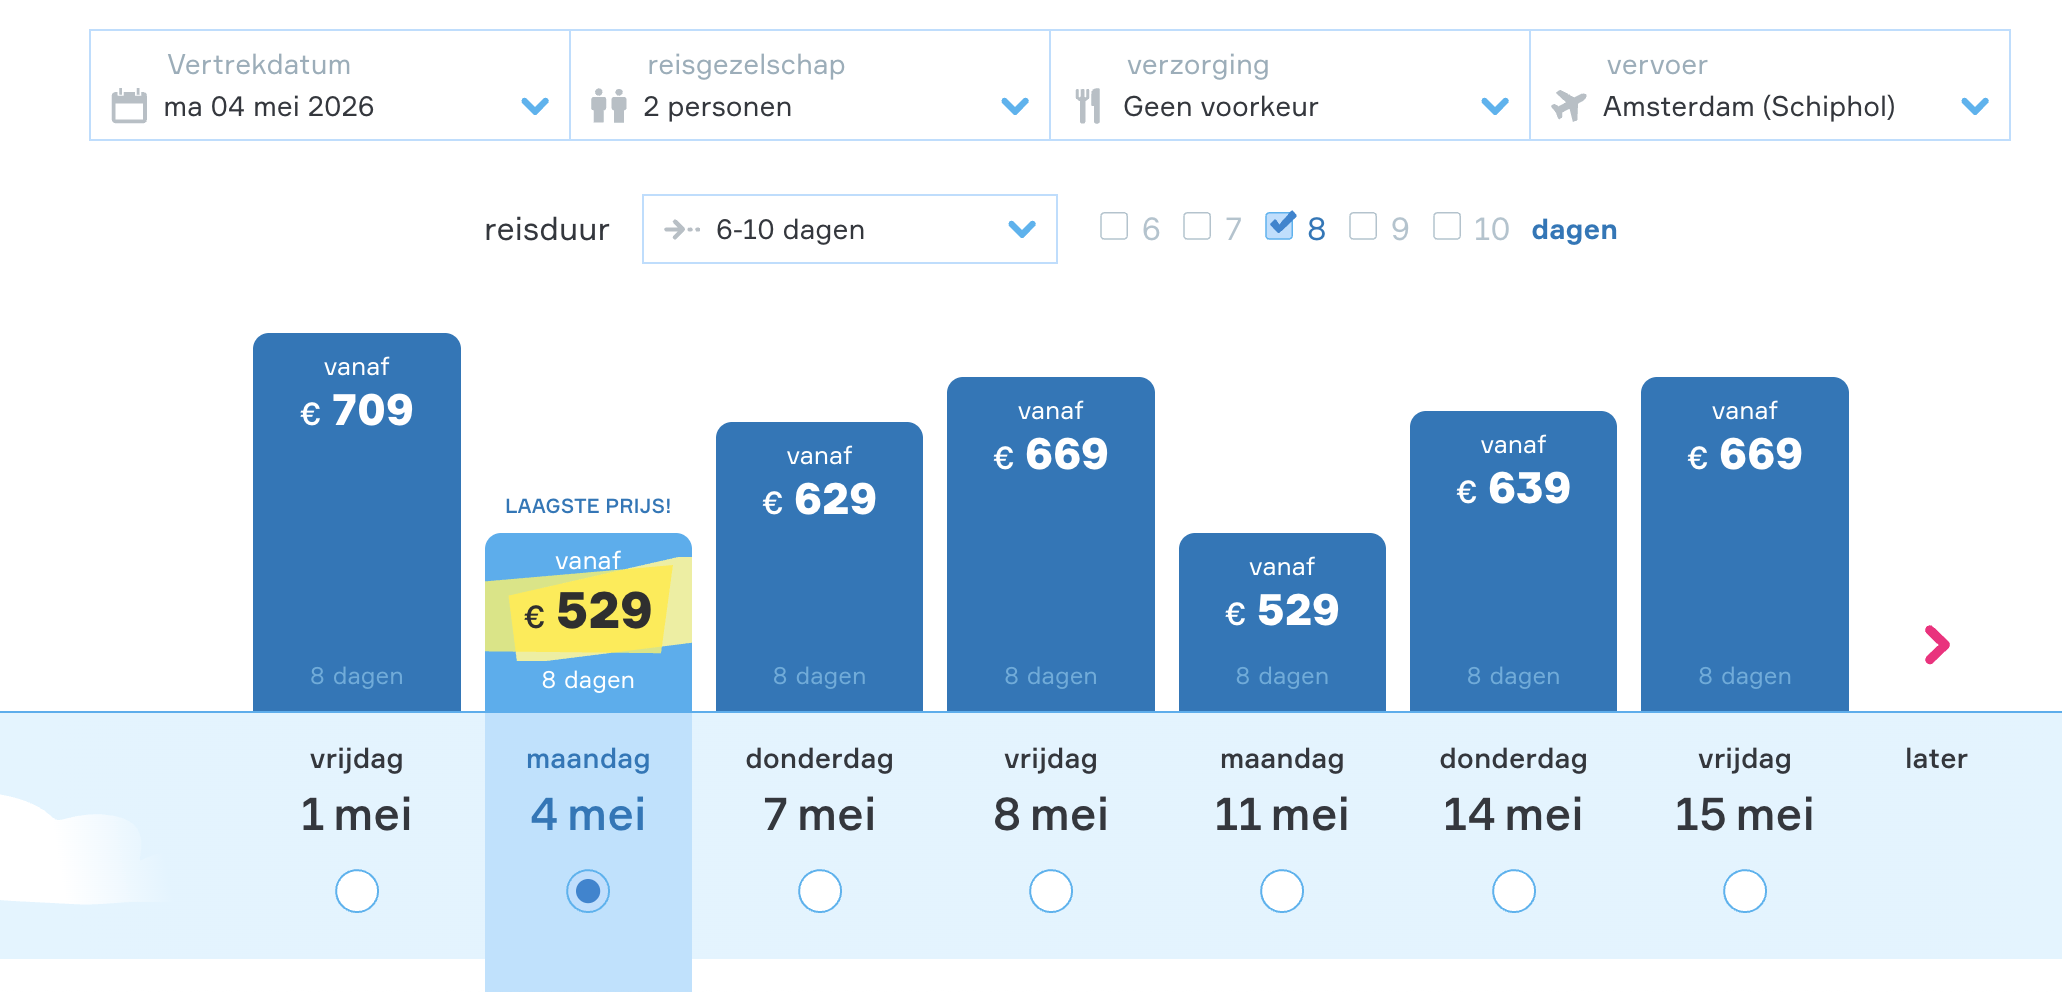Select the maandag 11 mei radio button
This screenshot has height=992, width=2062.
pyautogui.click(x=1282, y=891)
